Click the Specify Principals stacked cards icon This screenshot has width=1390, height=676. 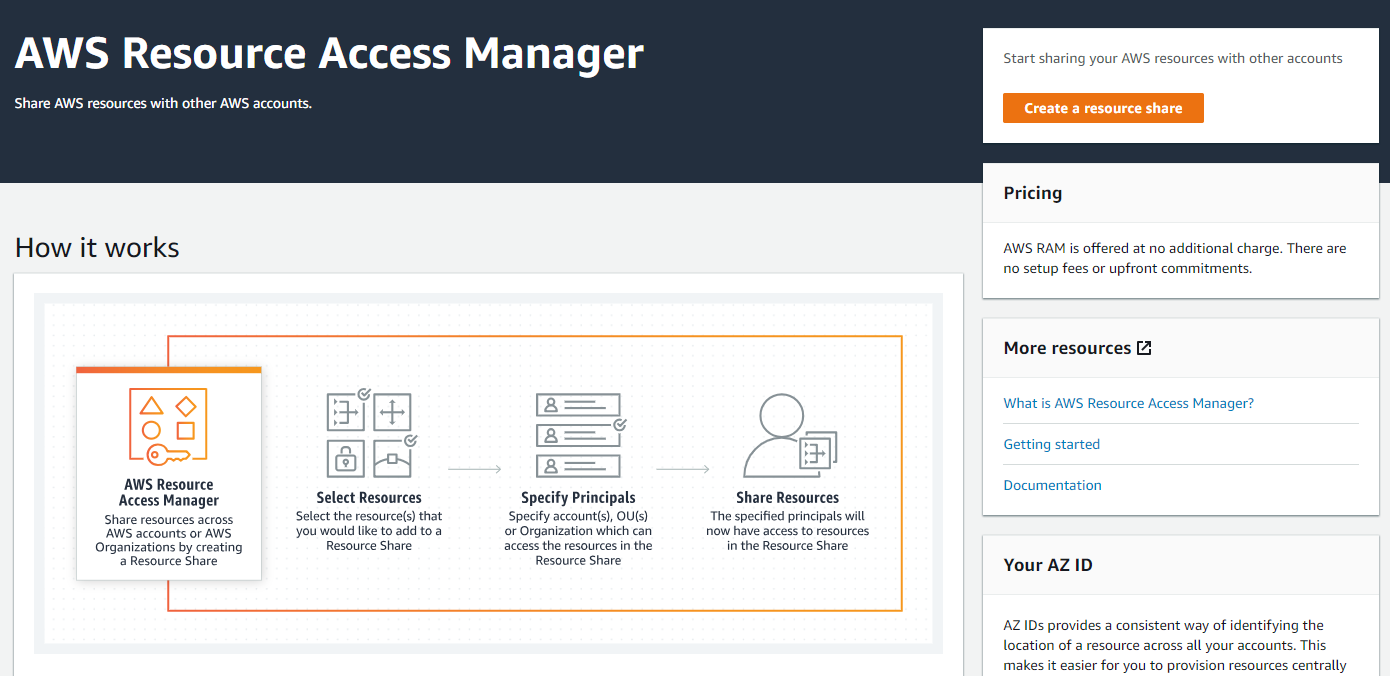coord(579,435)
